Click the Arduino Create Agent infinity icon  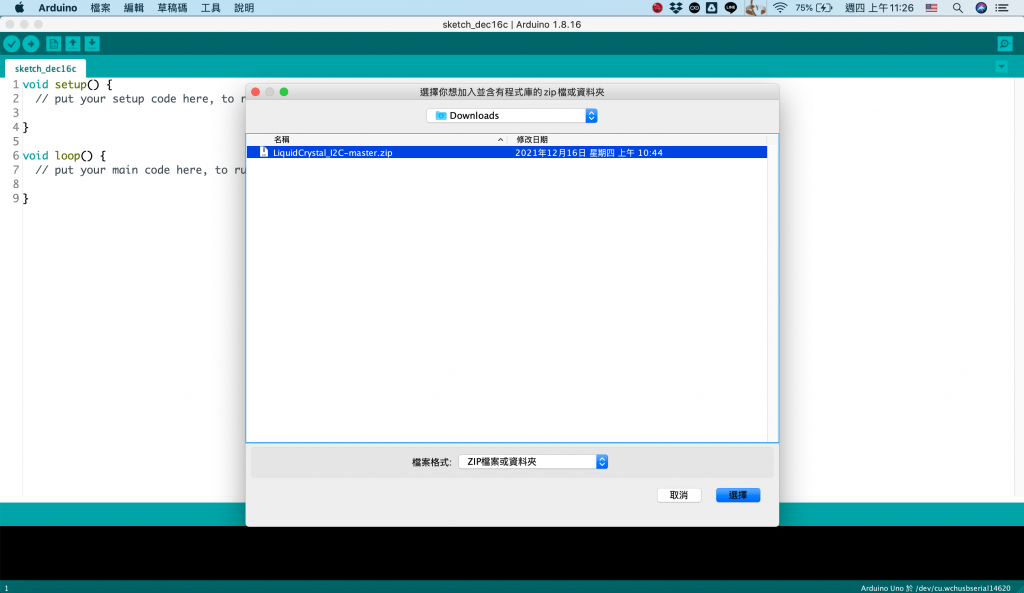click(x=694, y=8)
